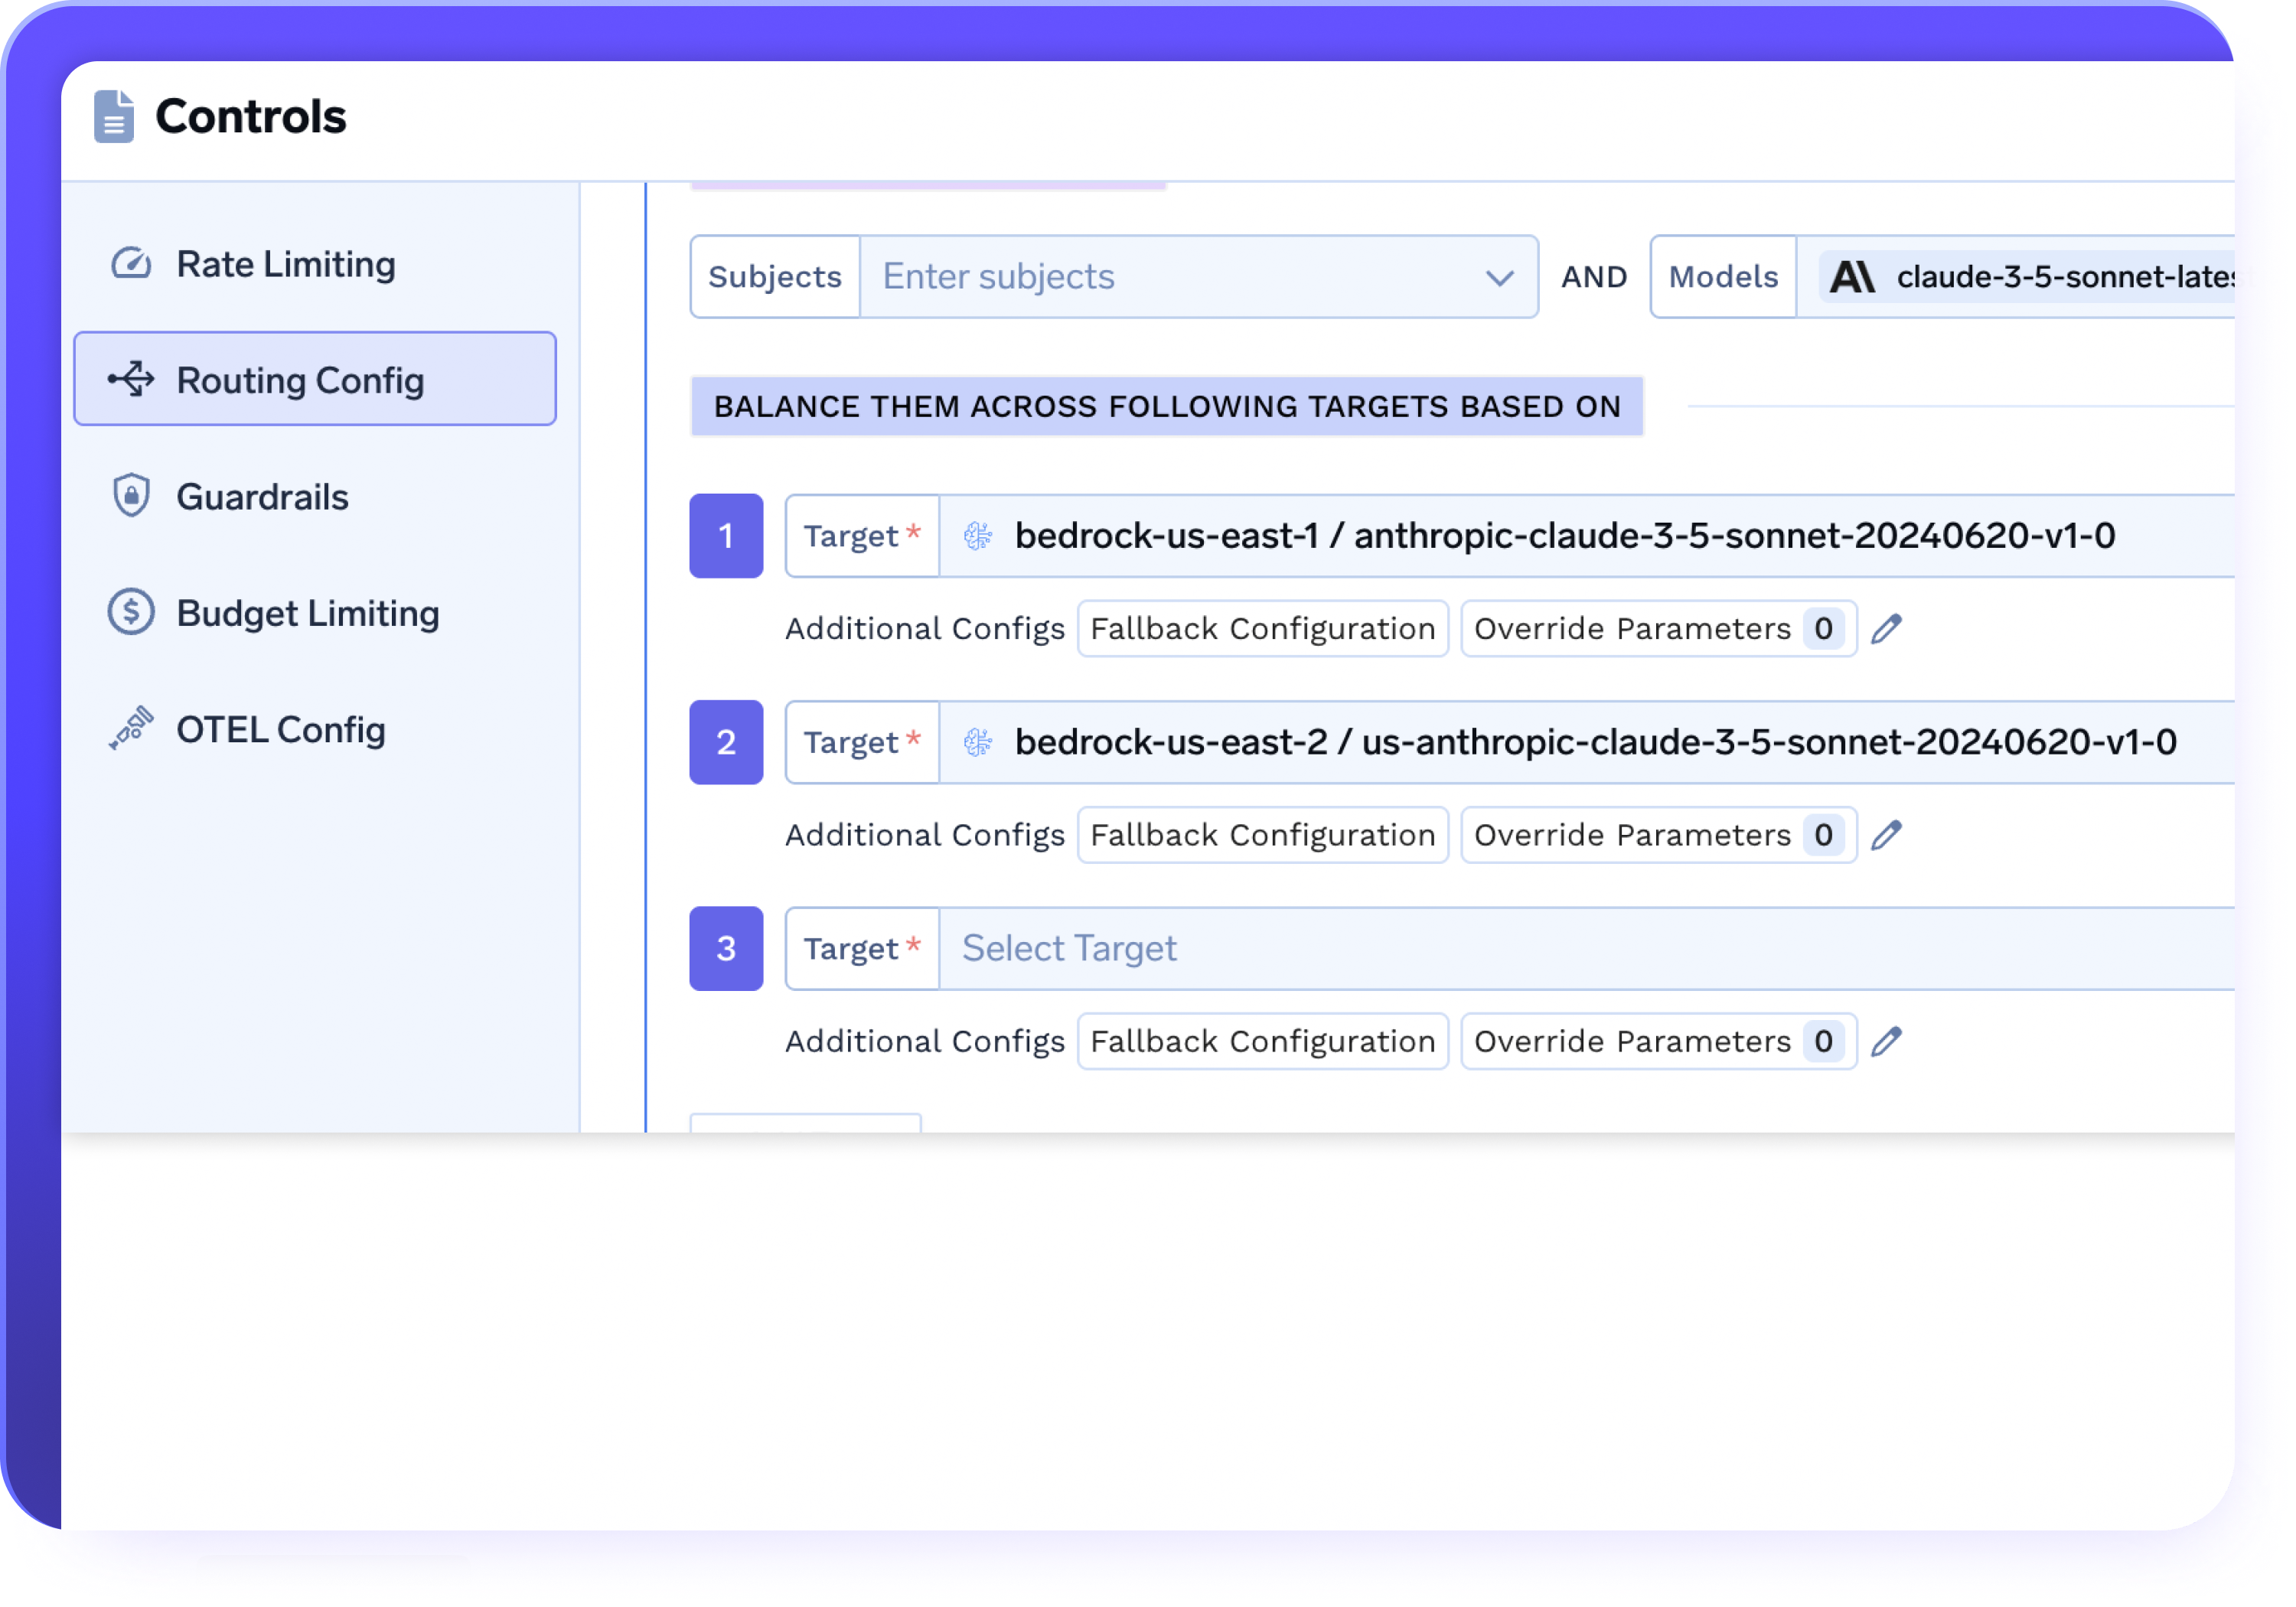
Task: Click the Routing Config routing icon
Action: click(x=131, y=379)
